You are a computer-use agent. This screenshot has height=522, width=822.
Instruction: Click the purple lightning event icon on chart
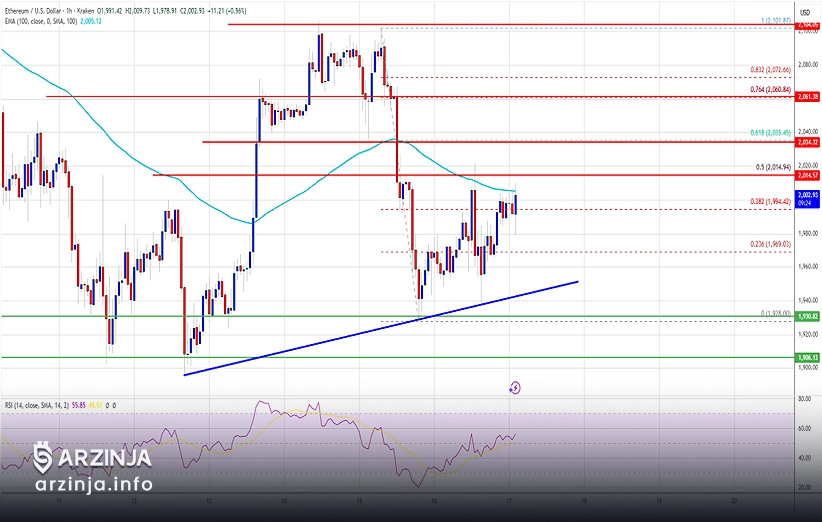515,387
